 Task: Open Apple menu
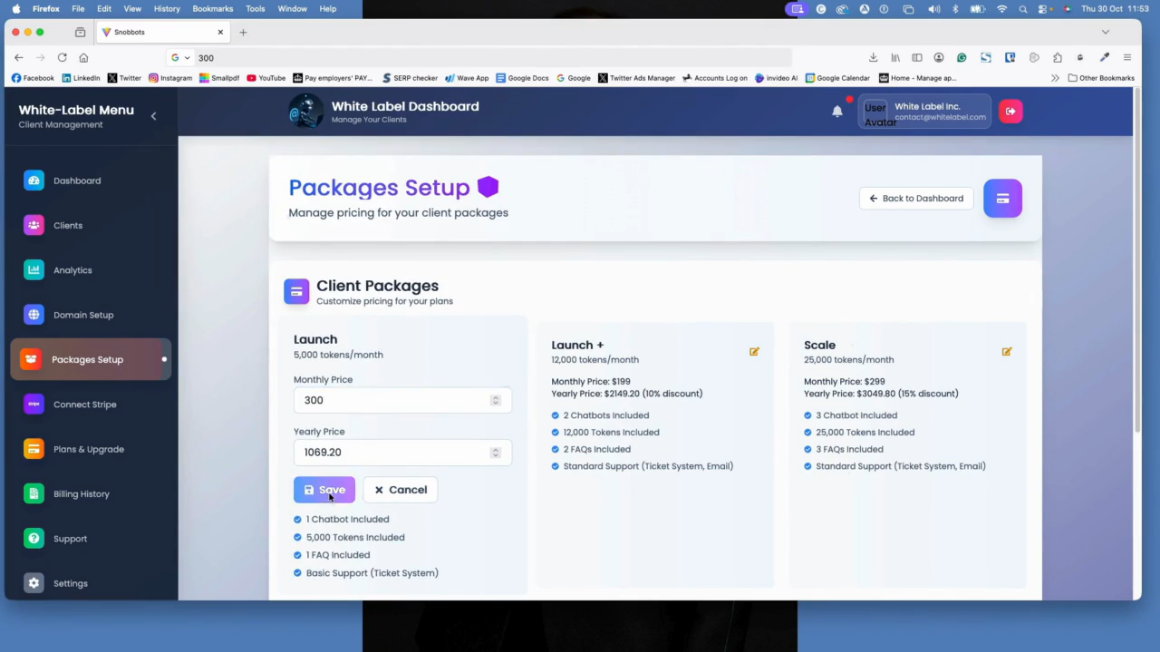[x=16, y=9]
